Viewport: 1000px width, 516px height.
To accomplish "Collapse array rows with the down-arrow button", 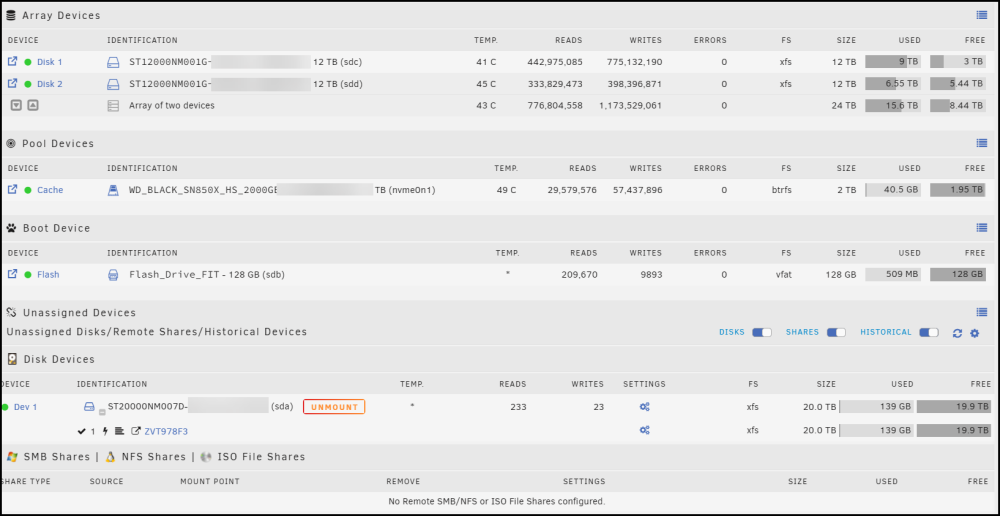I will pyautogui.click(x=17, y=105).
